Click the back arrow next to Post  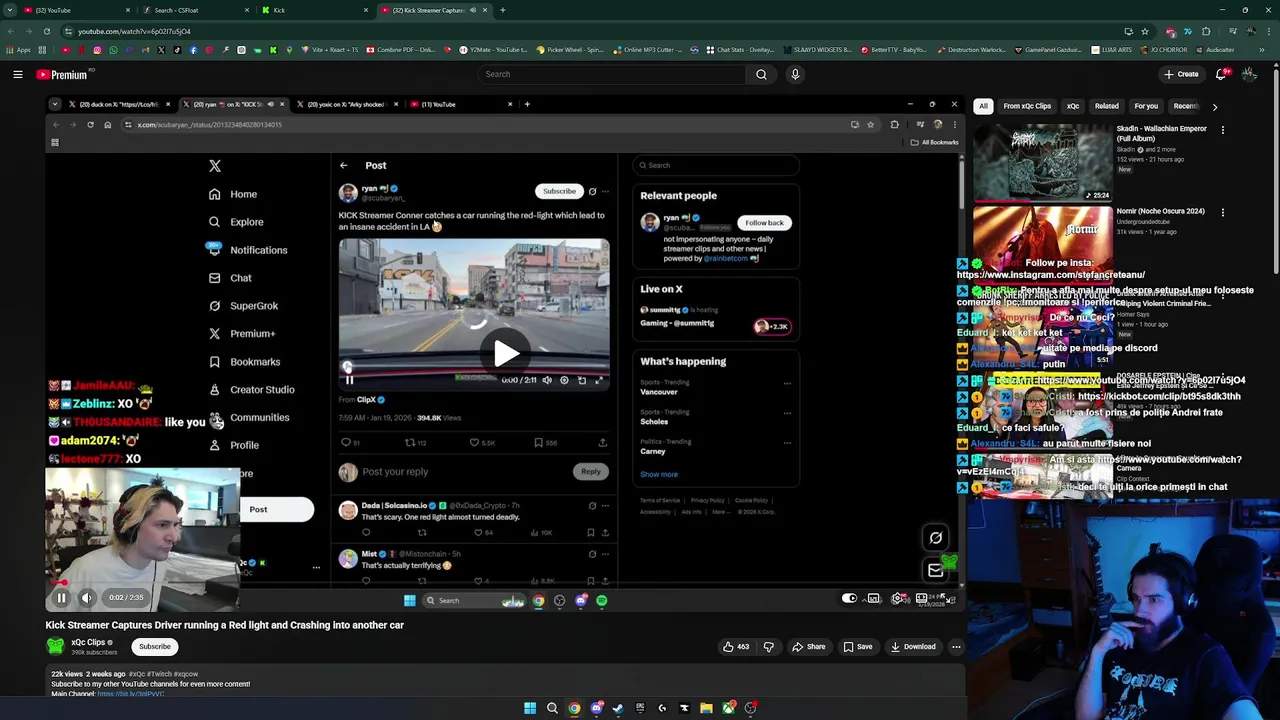click(x=343, y=166)
